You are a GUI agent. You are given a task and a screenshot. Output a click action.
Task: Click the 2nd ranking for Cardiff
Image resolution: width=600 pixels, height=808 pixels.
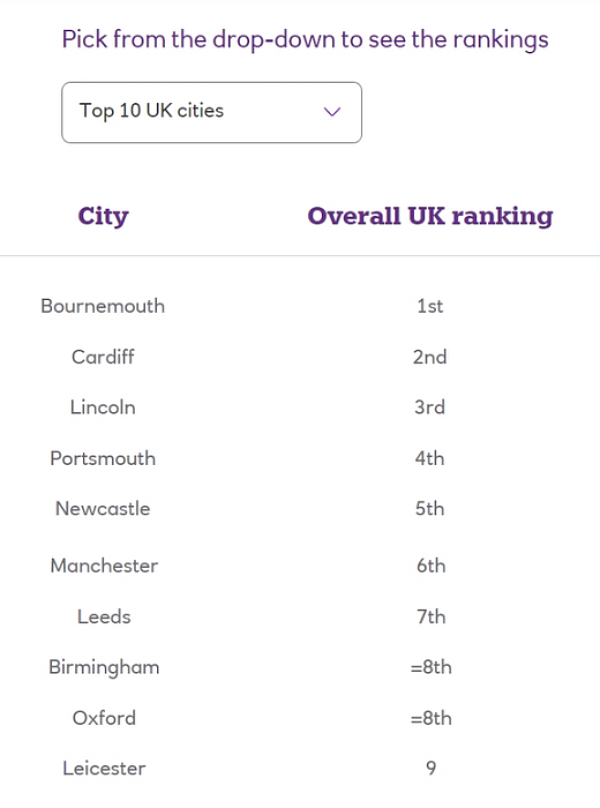430,357
